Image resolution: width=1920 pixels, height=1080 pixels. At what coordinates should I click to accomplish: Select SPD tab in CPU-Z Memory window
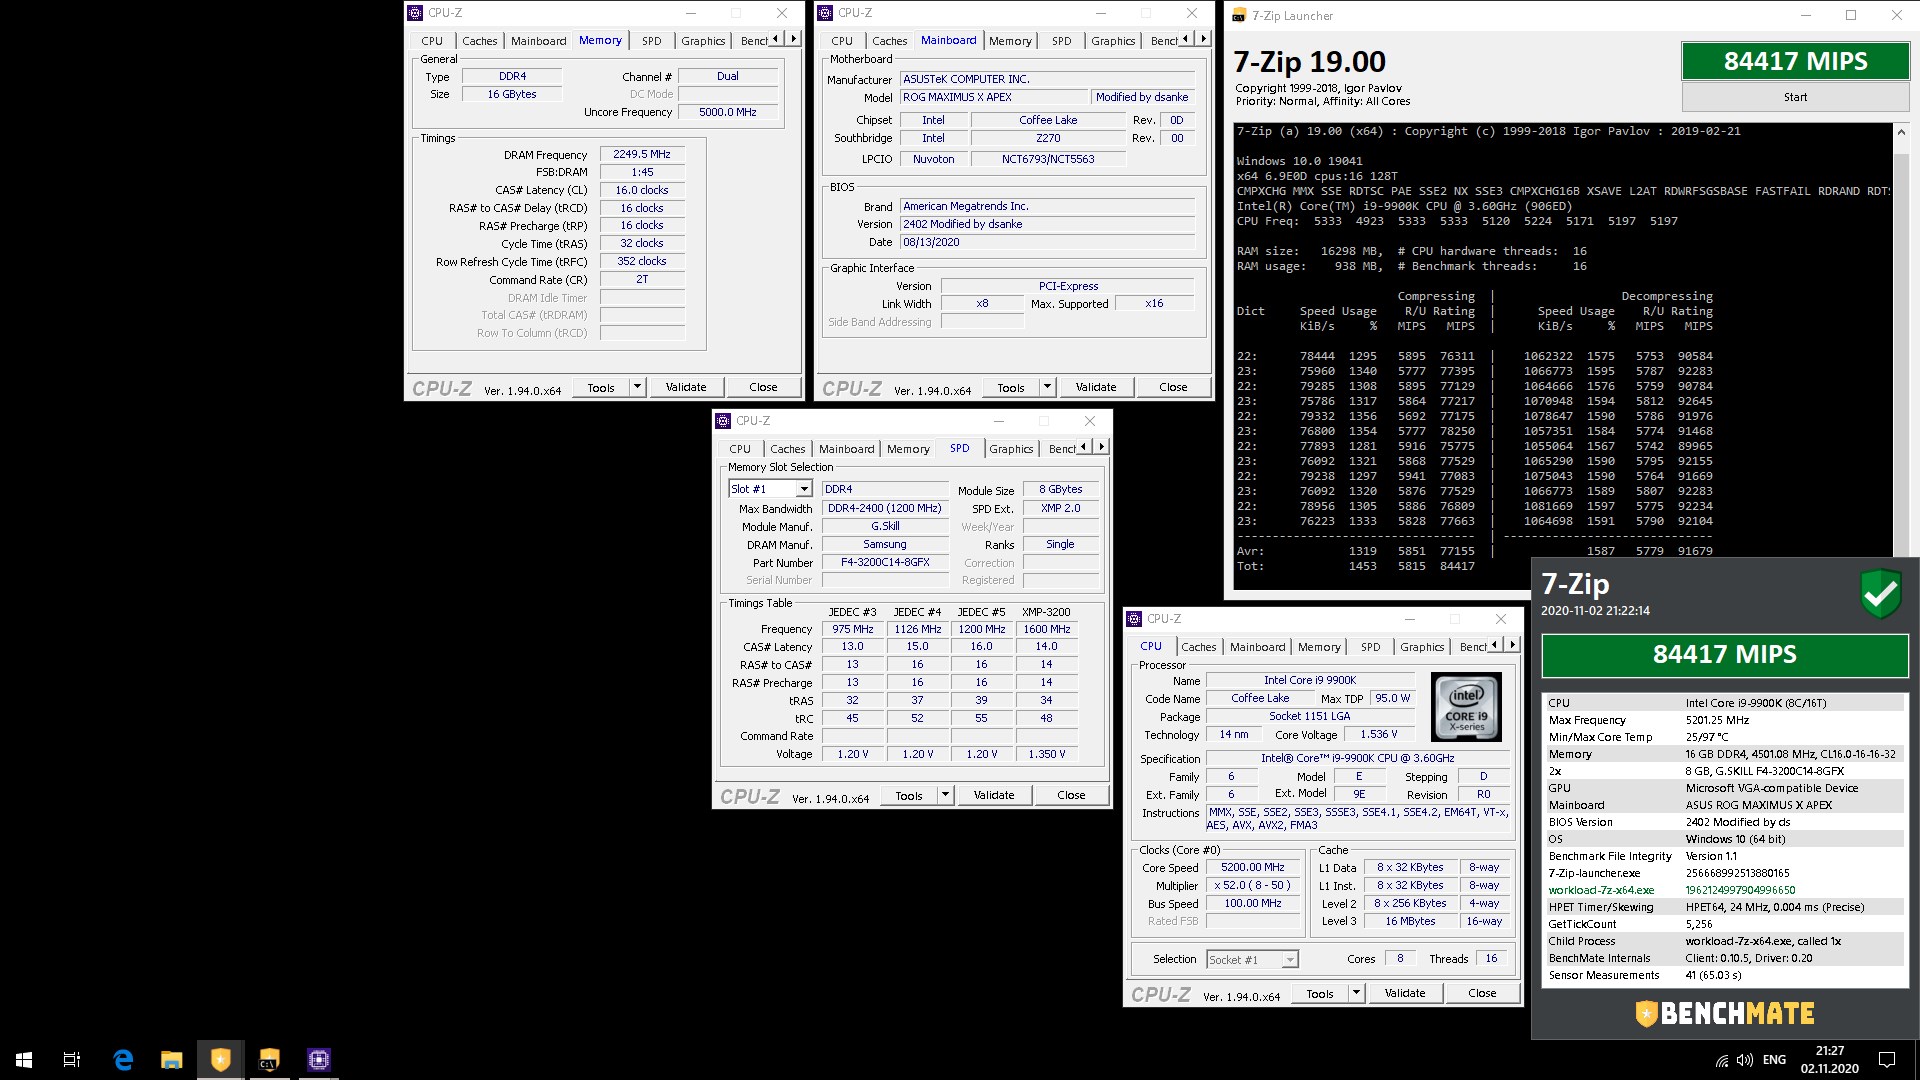[651, 41]
